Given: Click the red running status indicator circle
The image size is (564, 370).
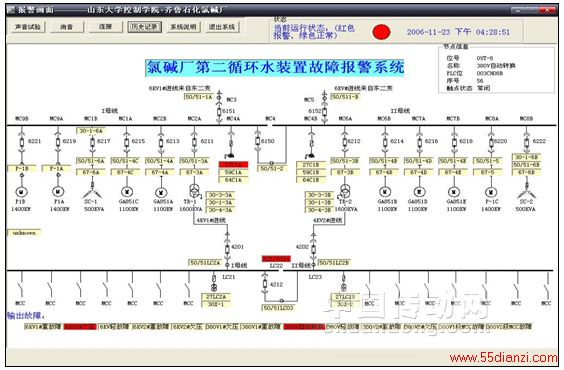Looking at the screenshot, I should click(x=381, y=32).
